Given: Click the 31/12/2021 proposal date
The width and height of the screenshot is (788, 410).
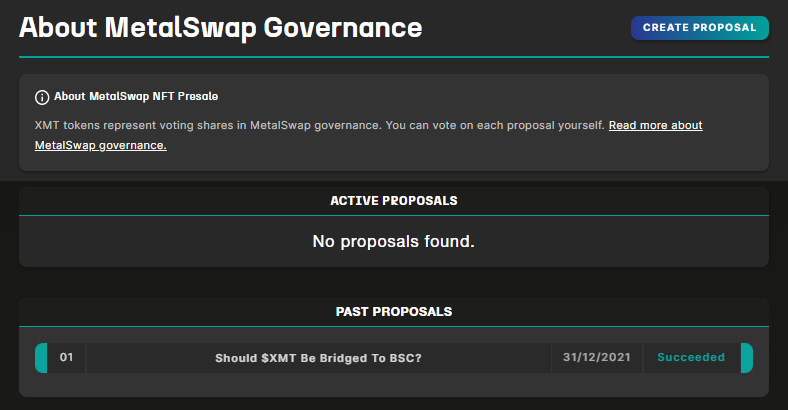Looking at the screenshot, I should [x=596, y=358].
